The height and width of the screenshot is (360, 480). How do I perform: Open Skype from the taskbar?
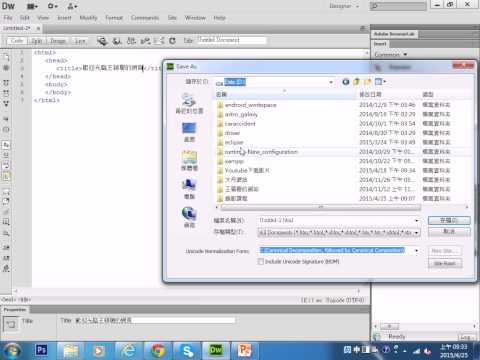(x=187, y=350)
